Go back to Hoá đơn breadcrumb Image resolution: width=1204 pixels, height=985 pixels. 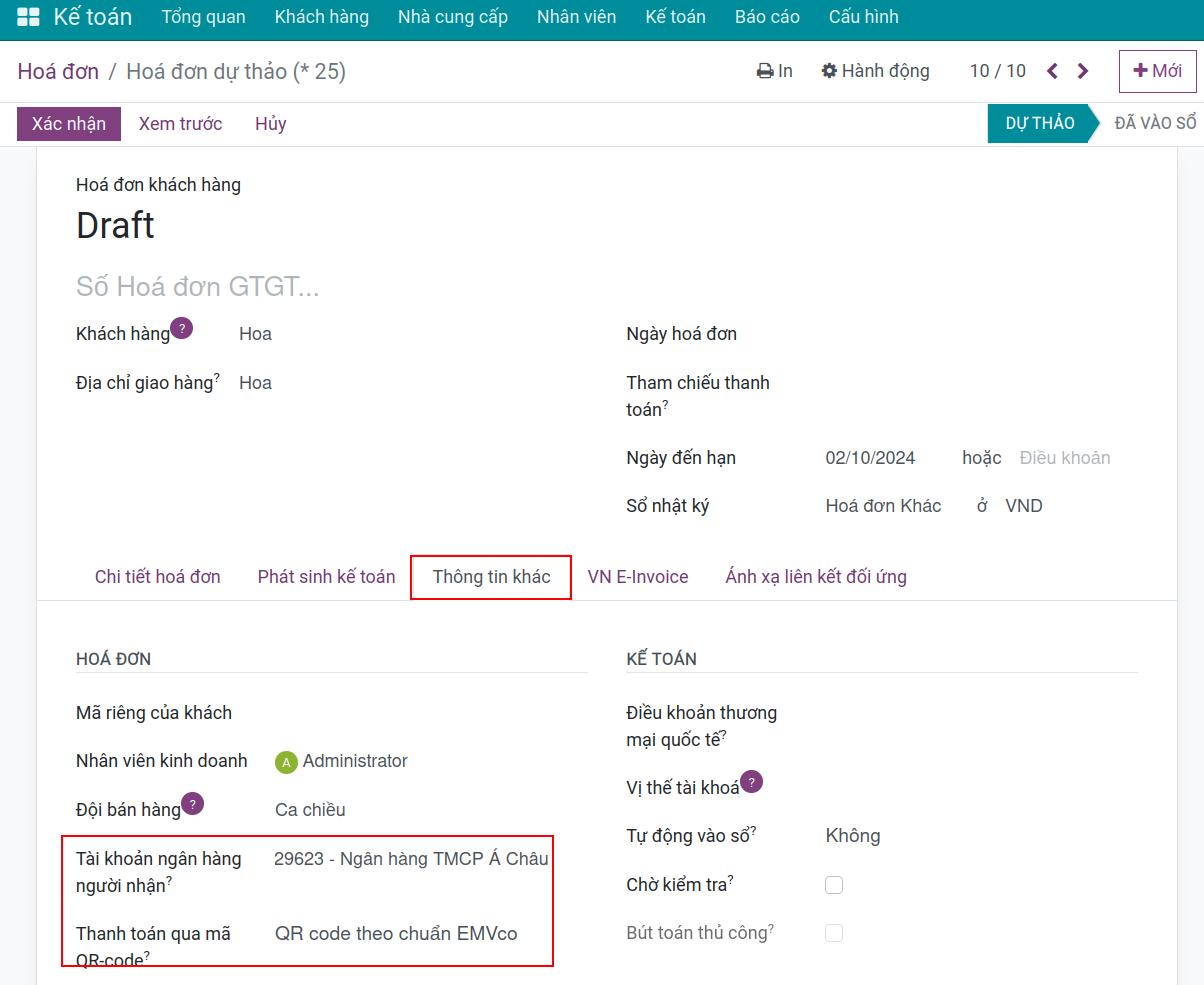click(x=58, y=71)
